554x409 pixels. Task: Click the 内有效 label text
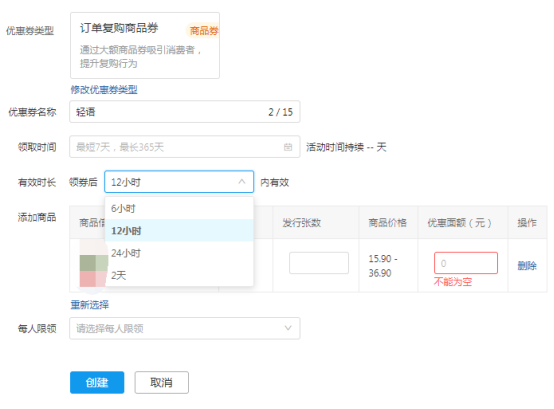coord(275,182)
